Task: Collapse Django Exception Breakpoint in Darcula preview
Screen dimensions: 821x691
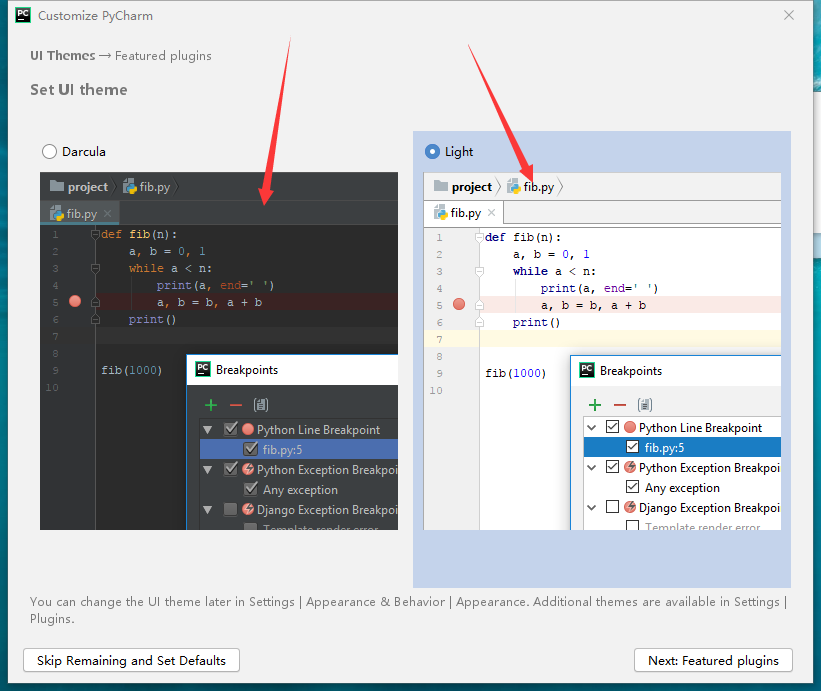Action: (208, 509)
